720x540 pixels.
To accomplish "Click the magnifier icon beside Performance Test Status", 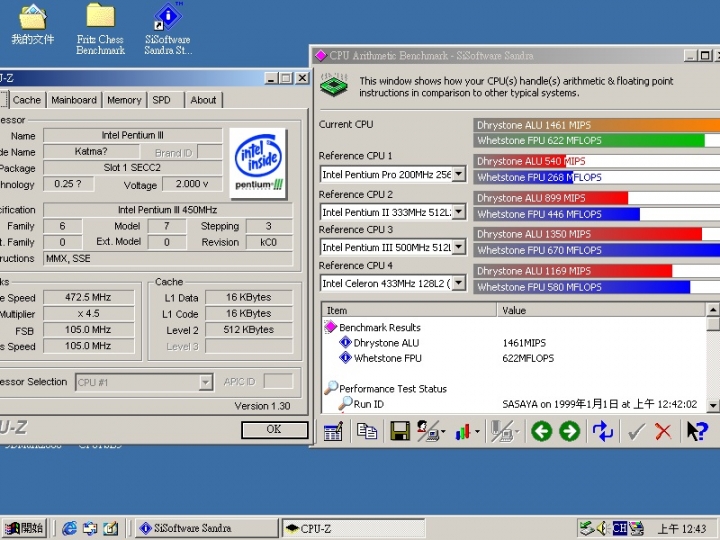I will tap(331, 388).
